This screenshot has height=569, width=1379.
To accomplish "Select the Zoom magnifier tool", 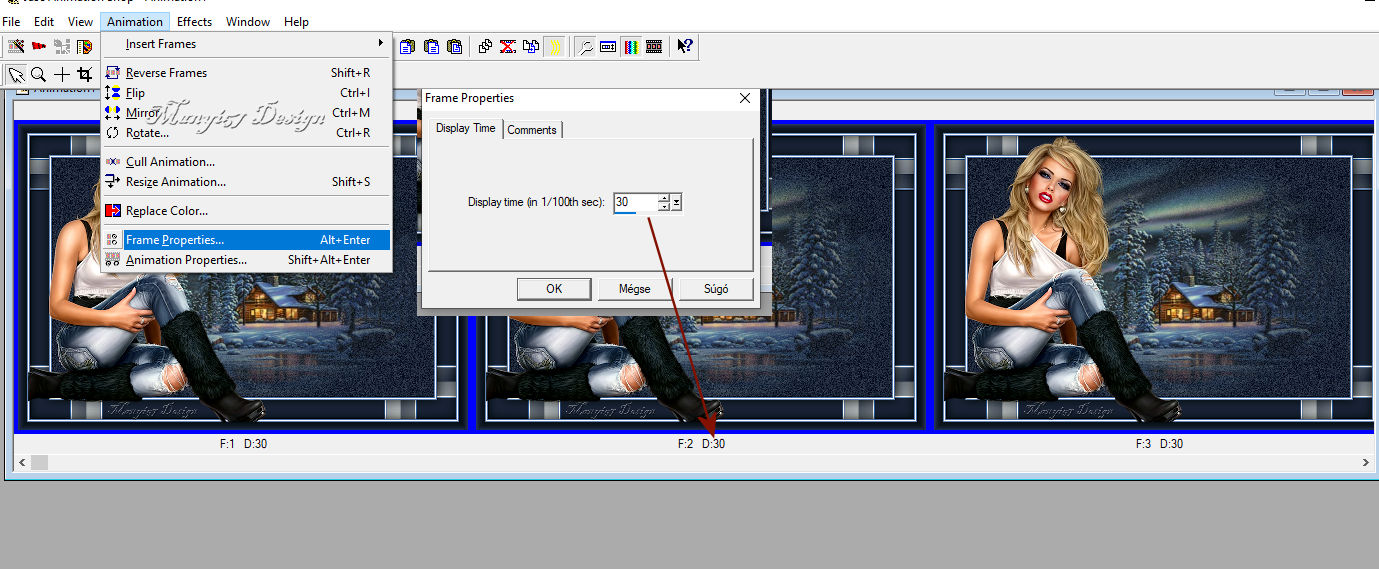I will [39, 74].
